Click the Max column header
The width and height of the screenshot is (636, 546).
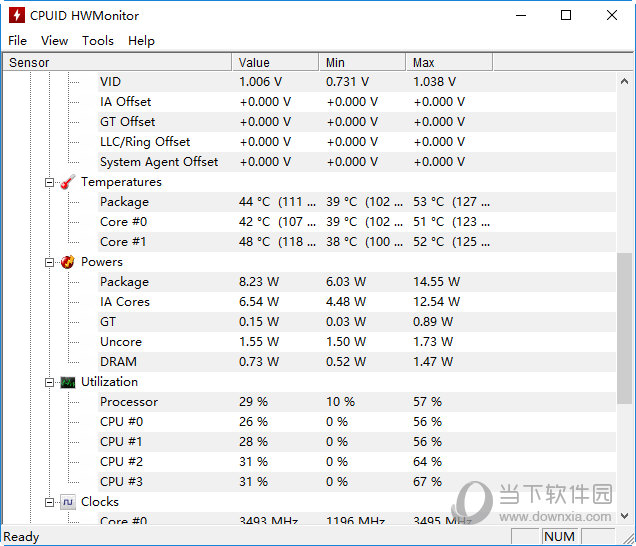pos(449,62)
